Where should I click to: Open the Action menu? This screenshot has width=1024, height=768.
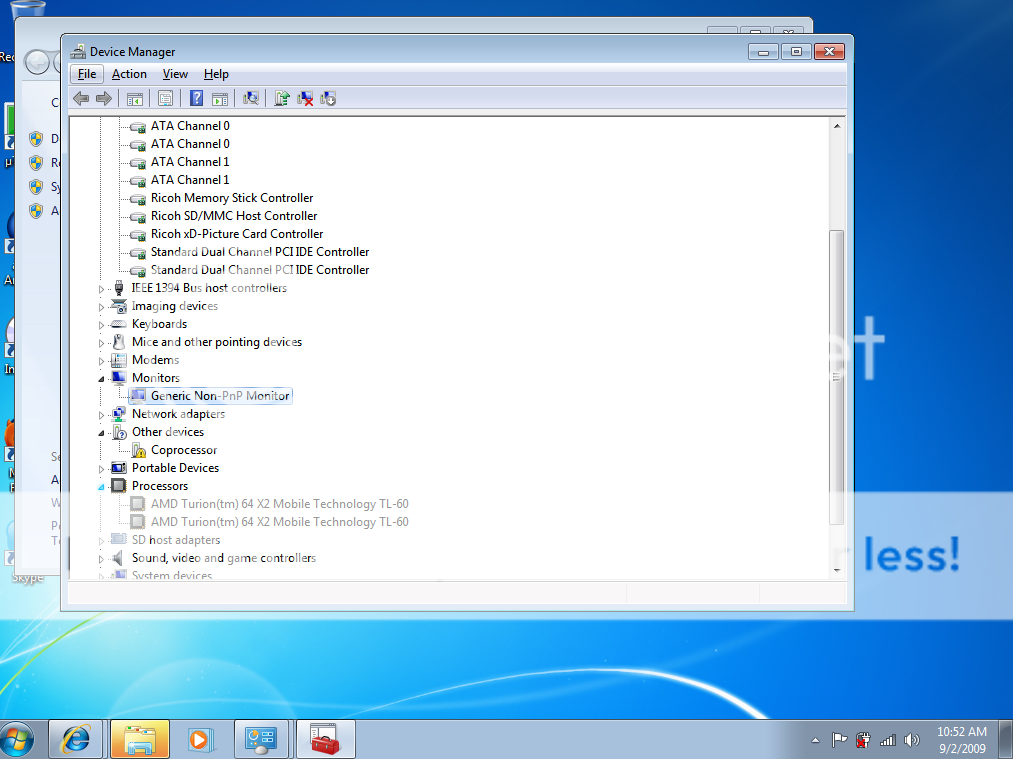129,74
